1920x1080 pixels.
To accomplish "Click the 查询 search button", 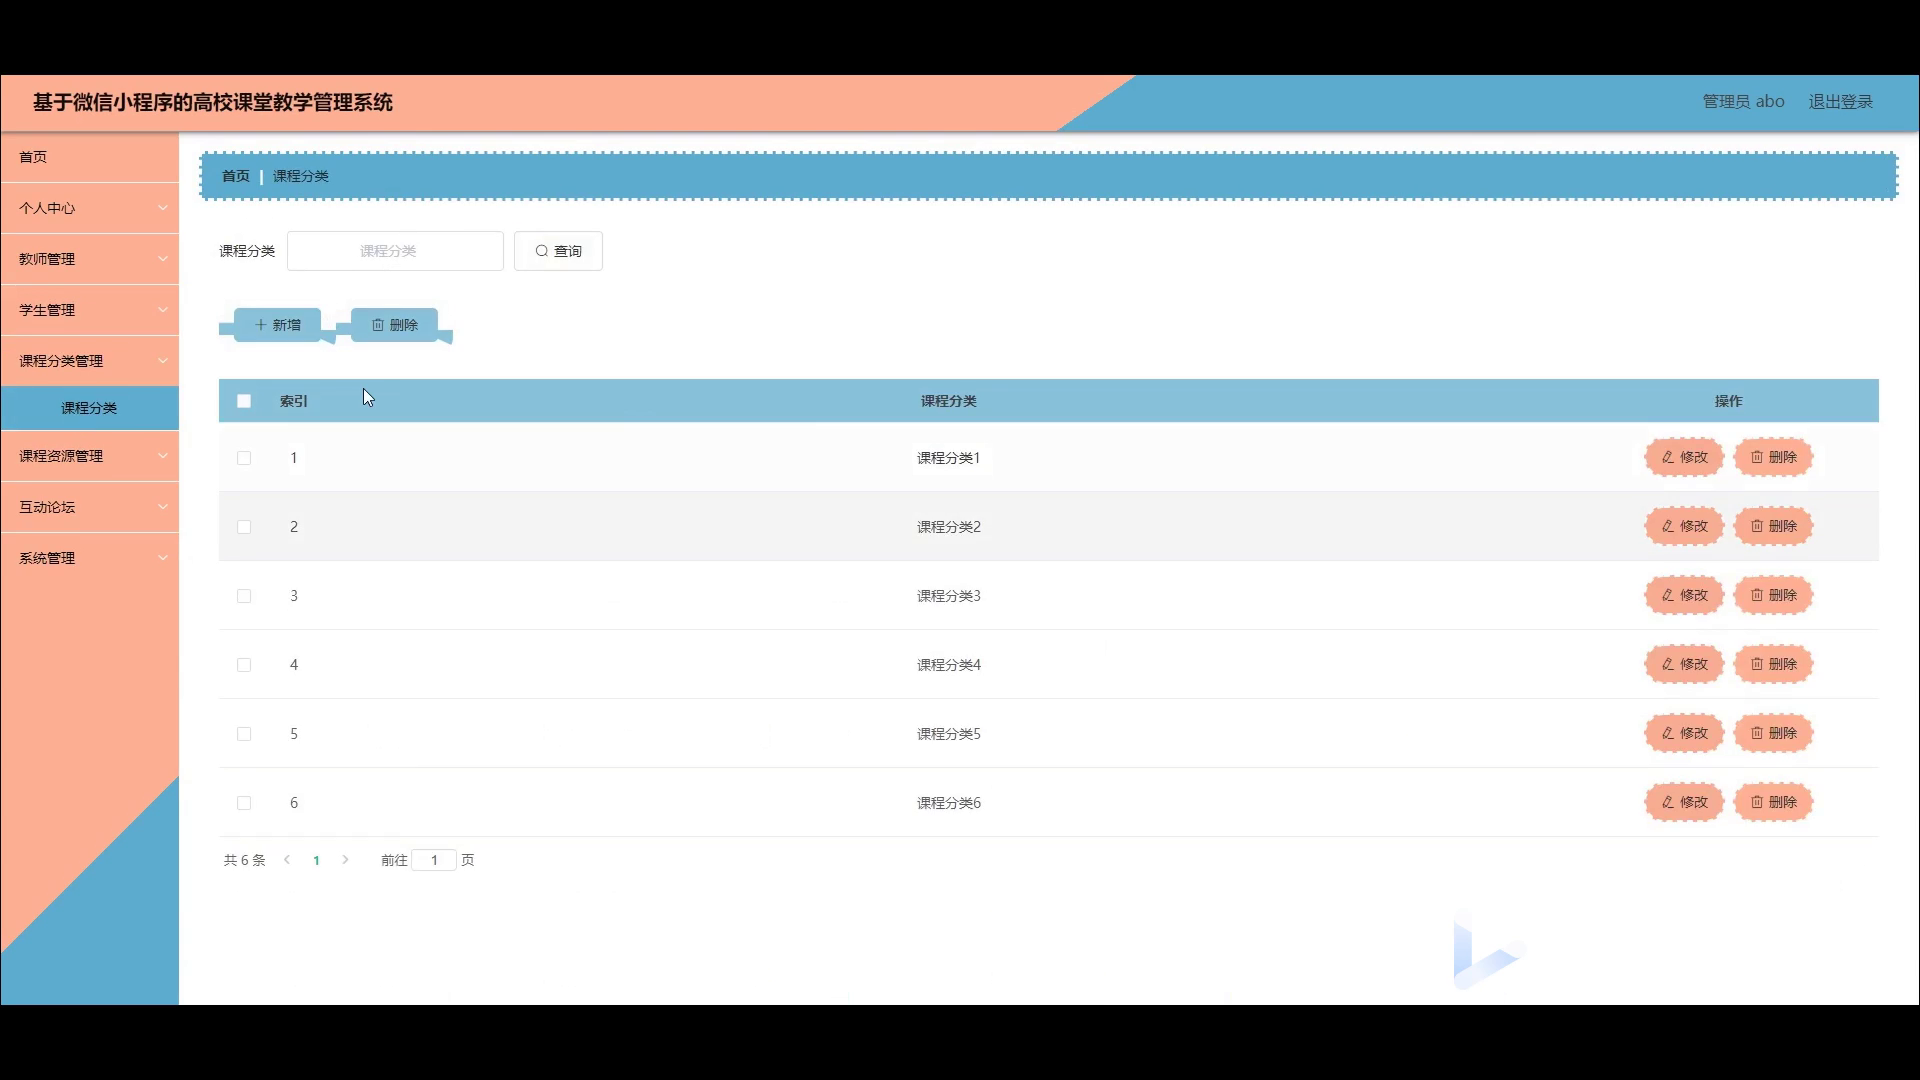I will coord(558,251).
